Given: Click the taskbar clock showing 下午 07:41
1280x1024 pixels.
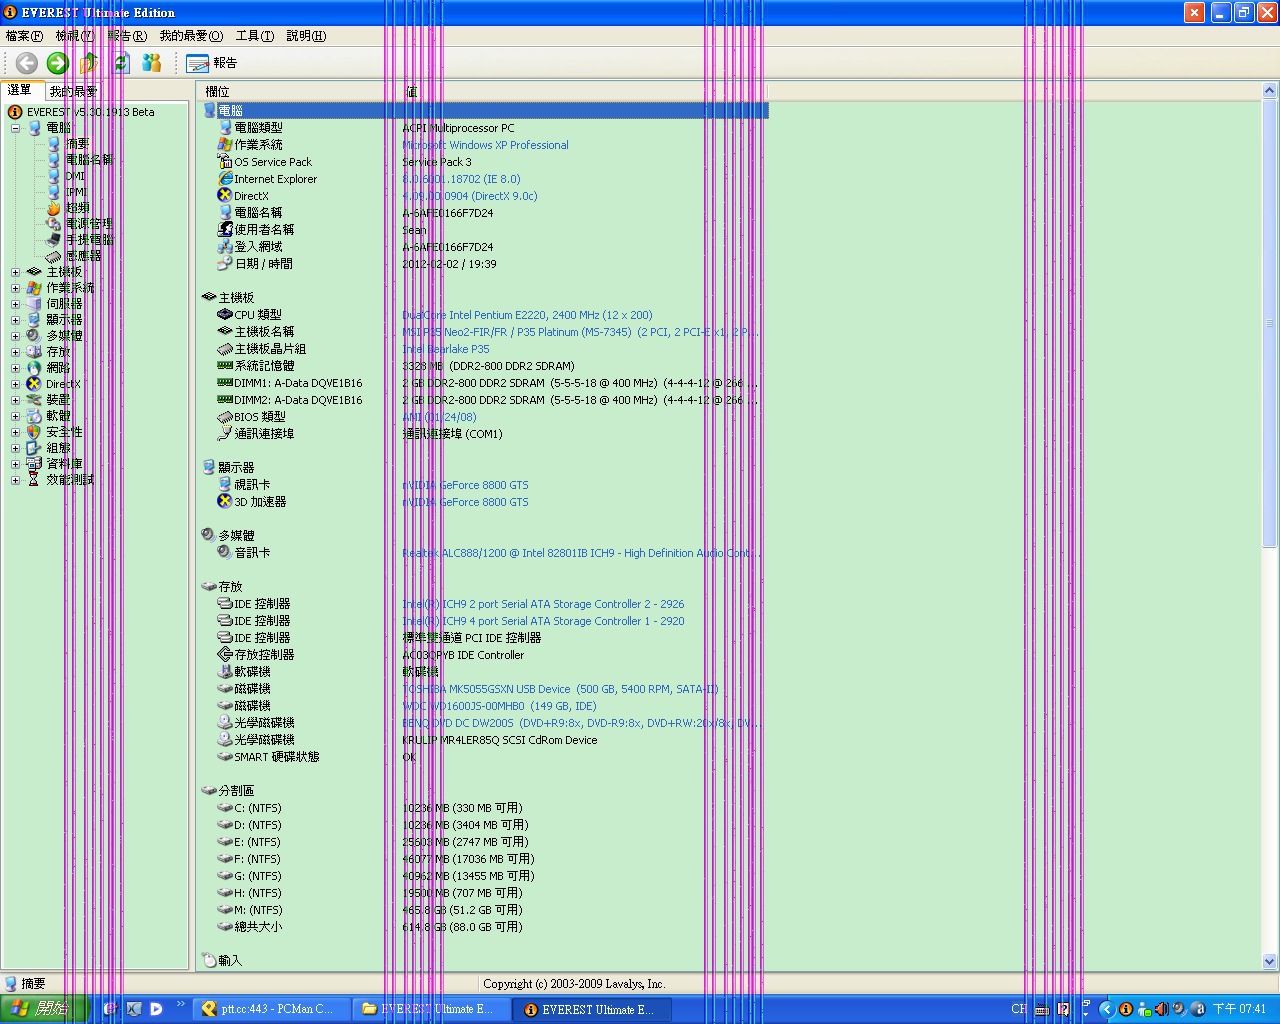Looking at the screenshot, I should coord(1239,1009).
